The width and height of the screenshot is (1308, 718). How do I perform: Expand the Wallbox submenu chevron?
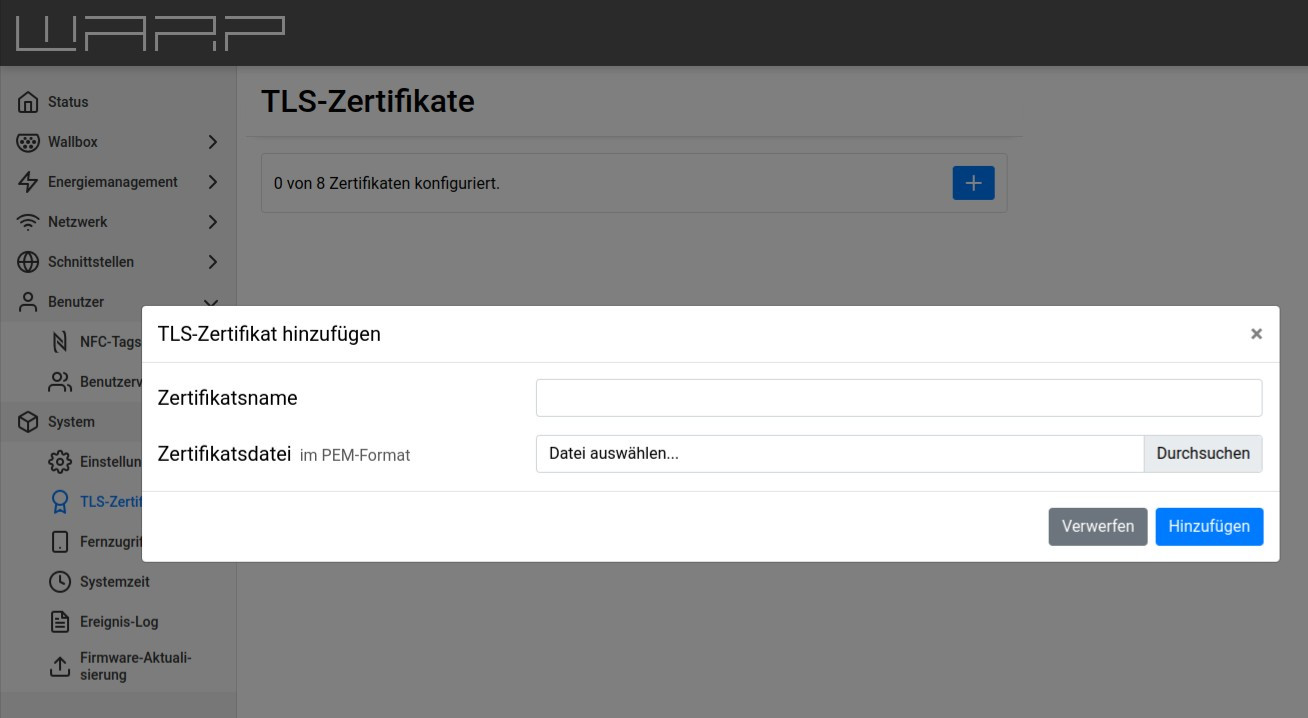click(212, 142)
